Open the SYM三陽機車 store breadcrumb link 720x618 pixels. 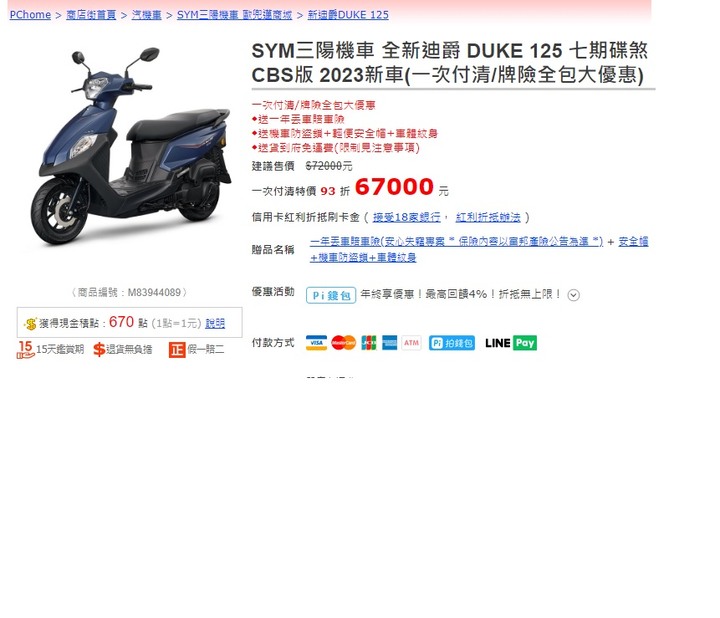click(x=234, y=15)
